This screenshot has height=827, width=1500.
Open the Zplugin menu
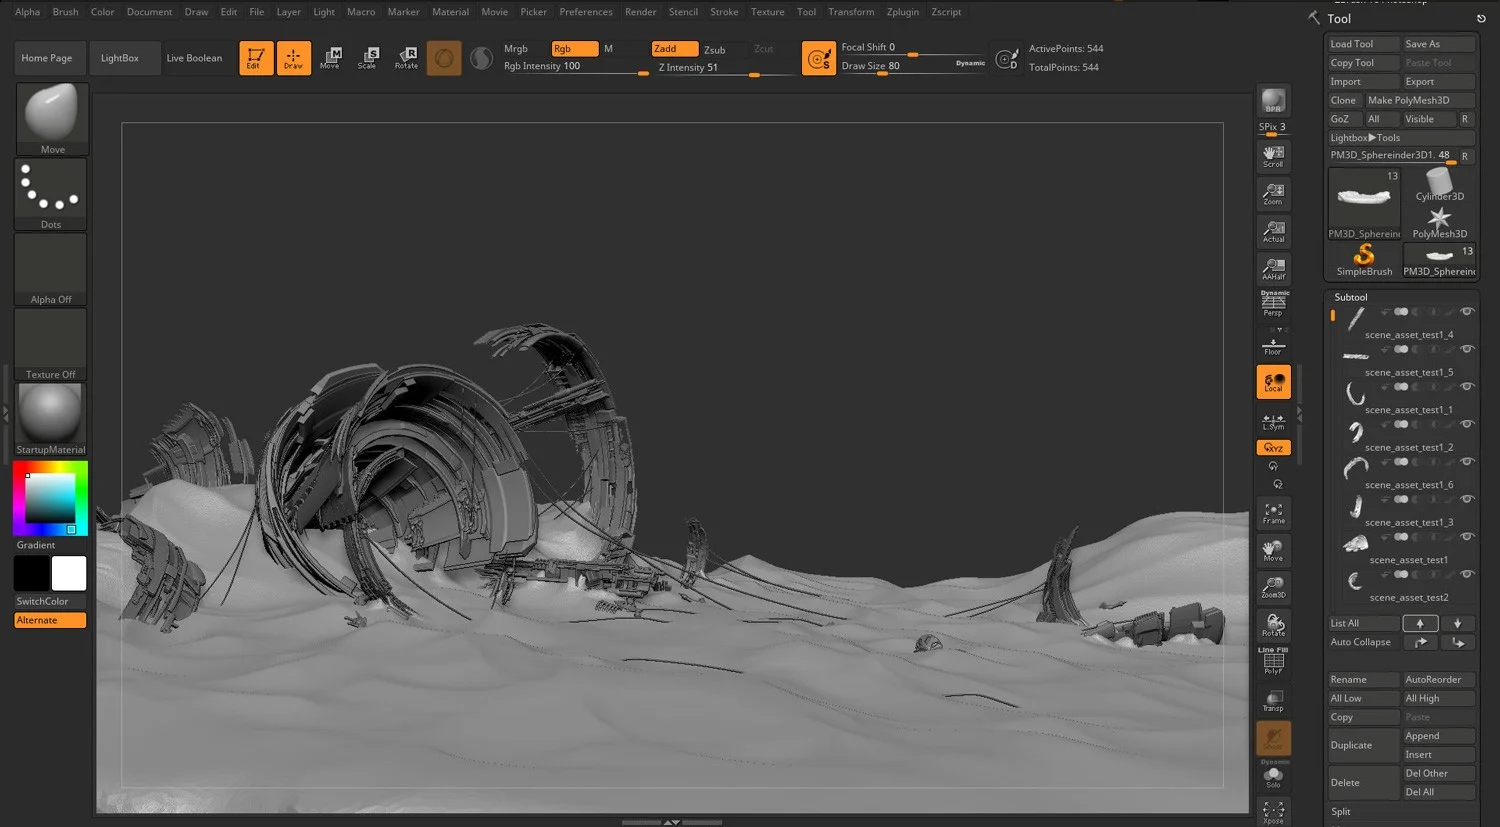click(x=902, y=11)
